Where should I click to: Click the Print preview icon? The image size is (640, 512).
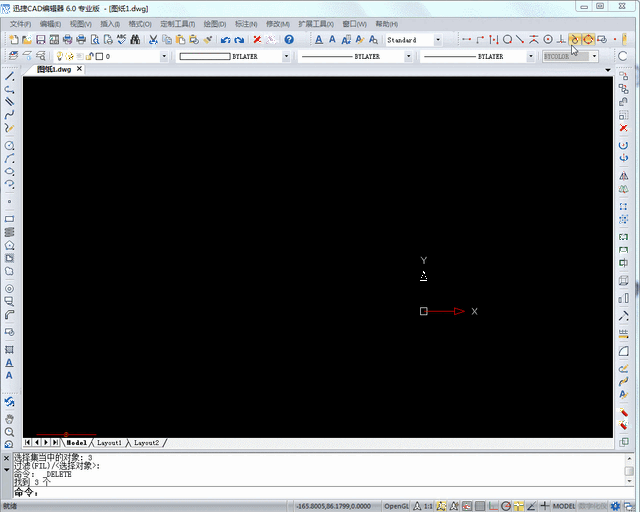[x=95, y=40]
